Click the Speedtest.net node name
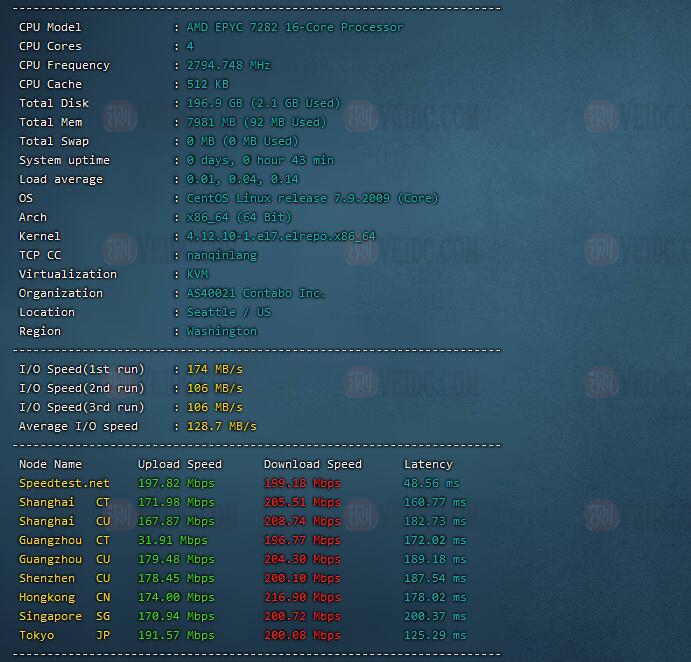 [64, 483]
